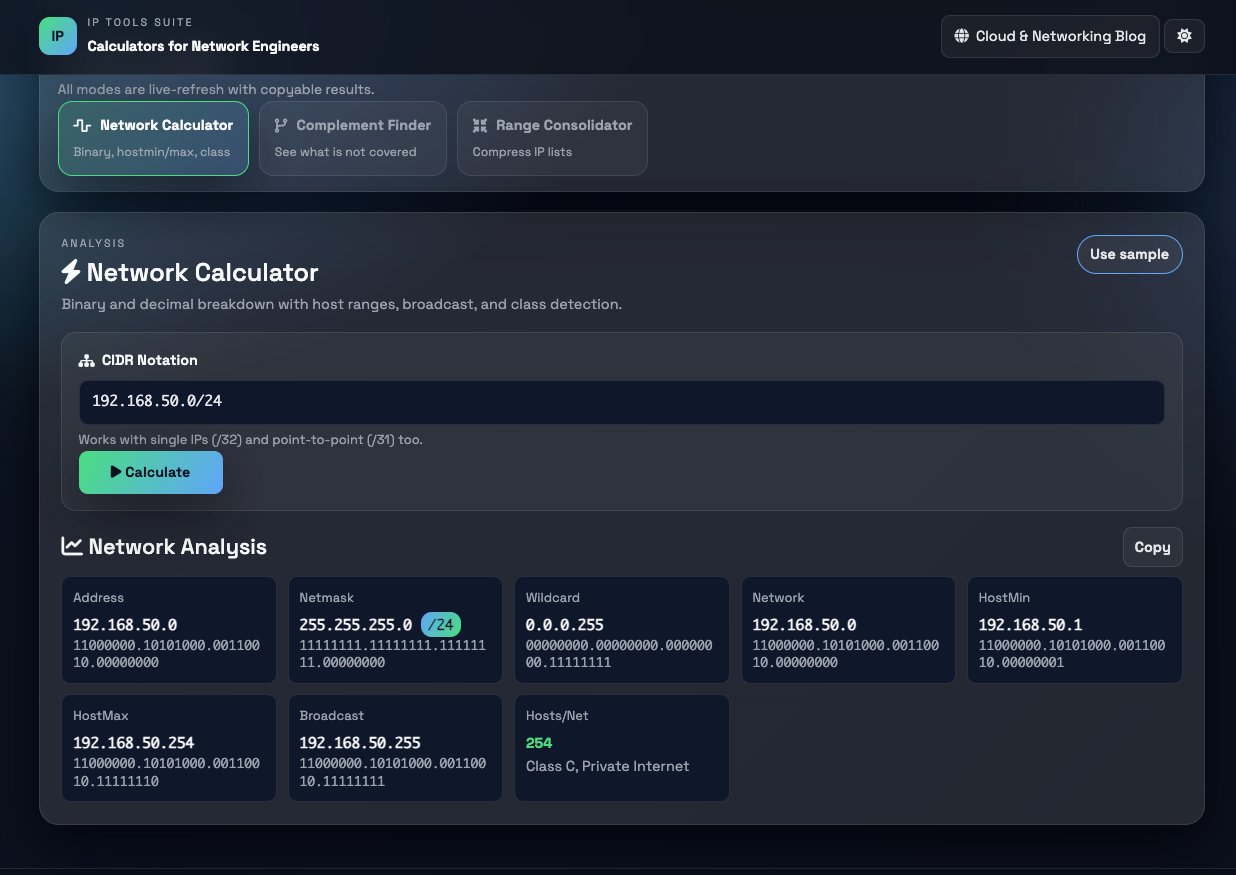Open the Range Consolidator tab
Viewport: 1236px width, 875px height.
(x=552, y=138)
